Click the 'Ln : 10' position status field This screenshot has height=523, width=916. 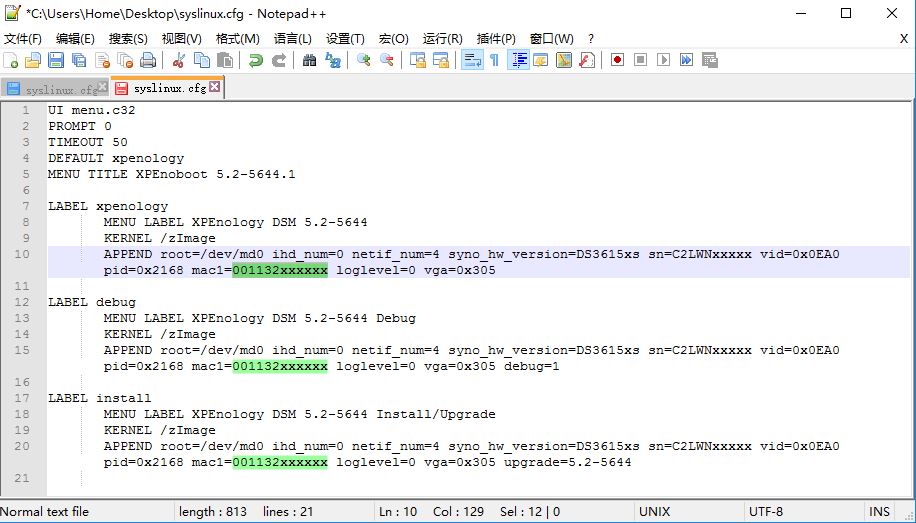click(398, 512)
